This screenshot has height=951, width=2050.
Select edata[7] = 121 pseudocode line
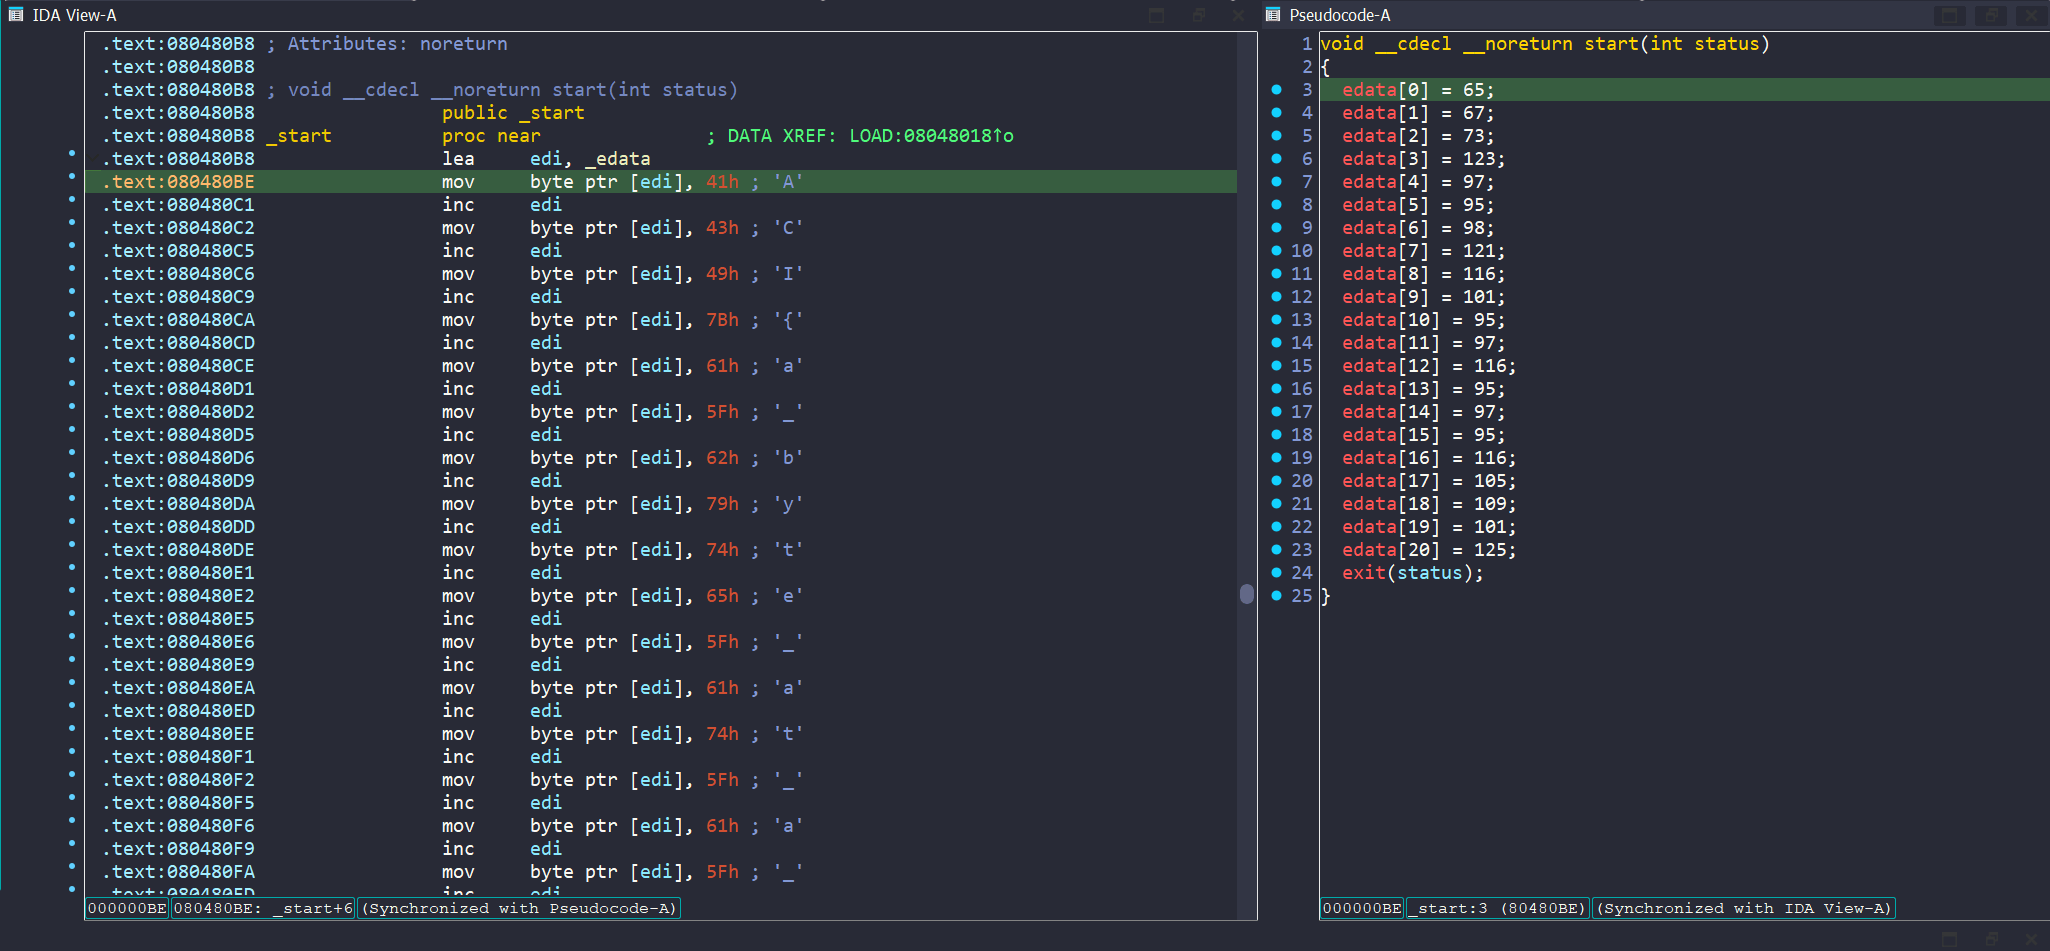pos(1423,251)
